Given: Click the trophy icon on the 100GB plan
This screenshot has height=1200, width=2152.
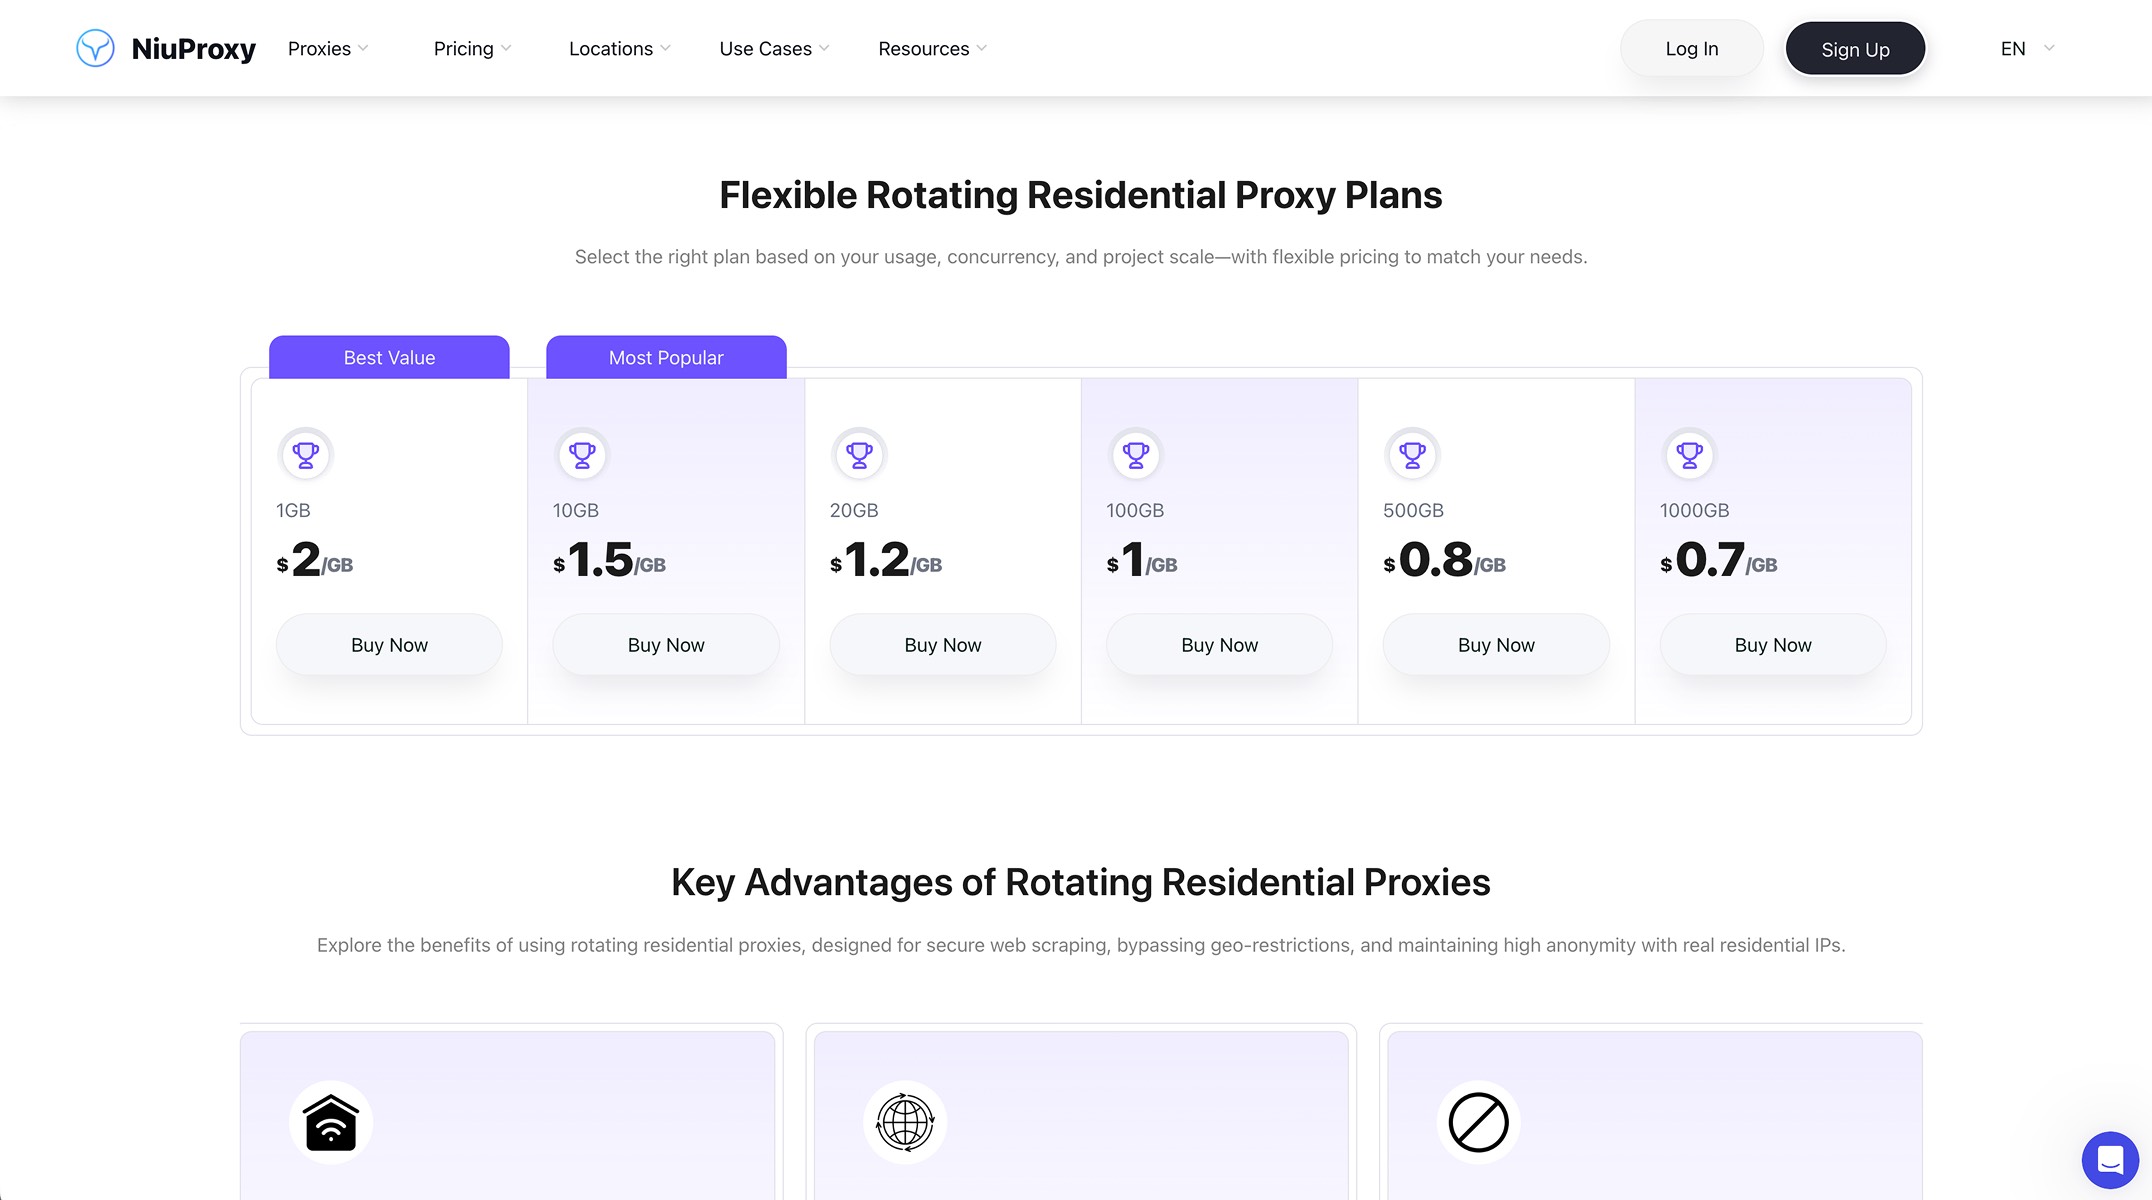Looking at the screenshot, I should point(1136,455).
